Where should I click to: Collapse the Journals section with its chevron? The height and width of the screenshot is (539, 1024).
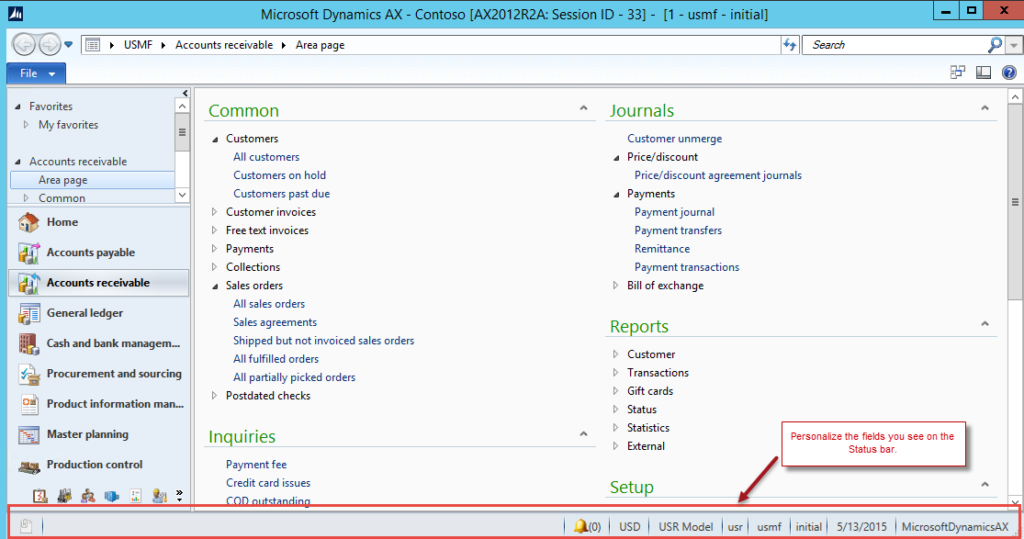click(x=984, y=108)
